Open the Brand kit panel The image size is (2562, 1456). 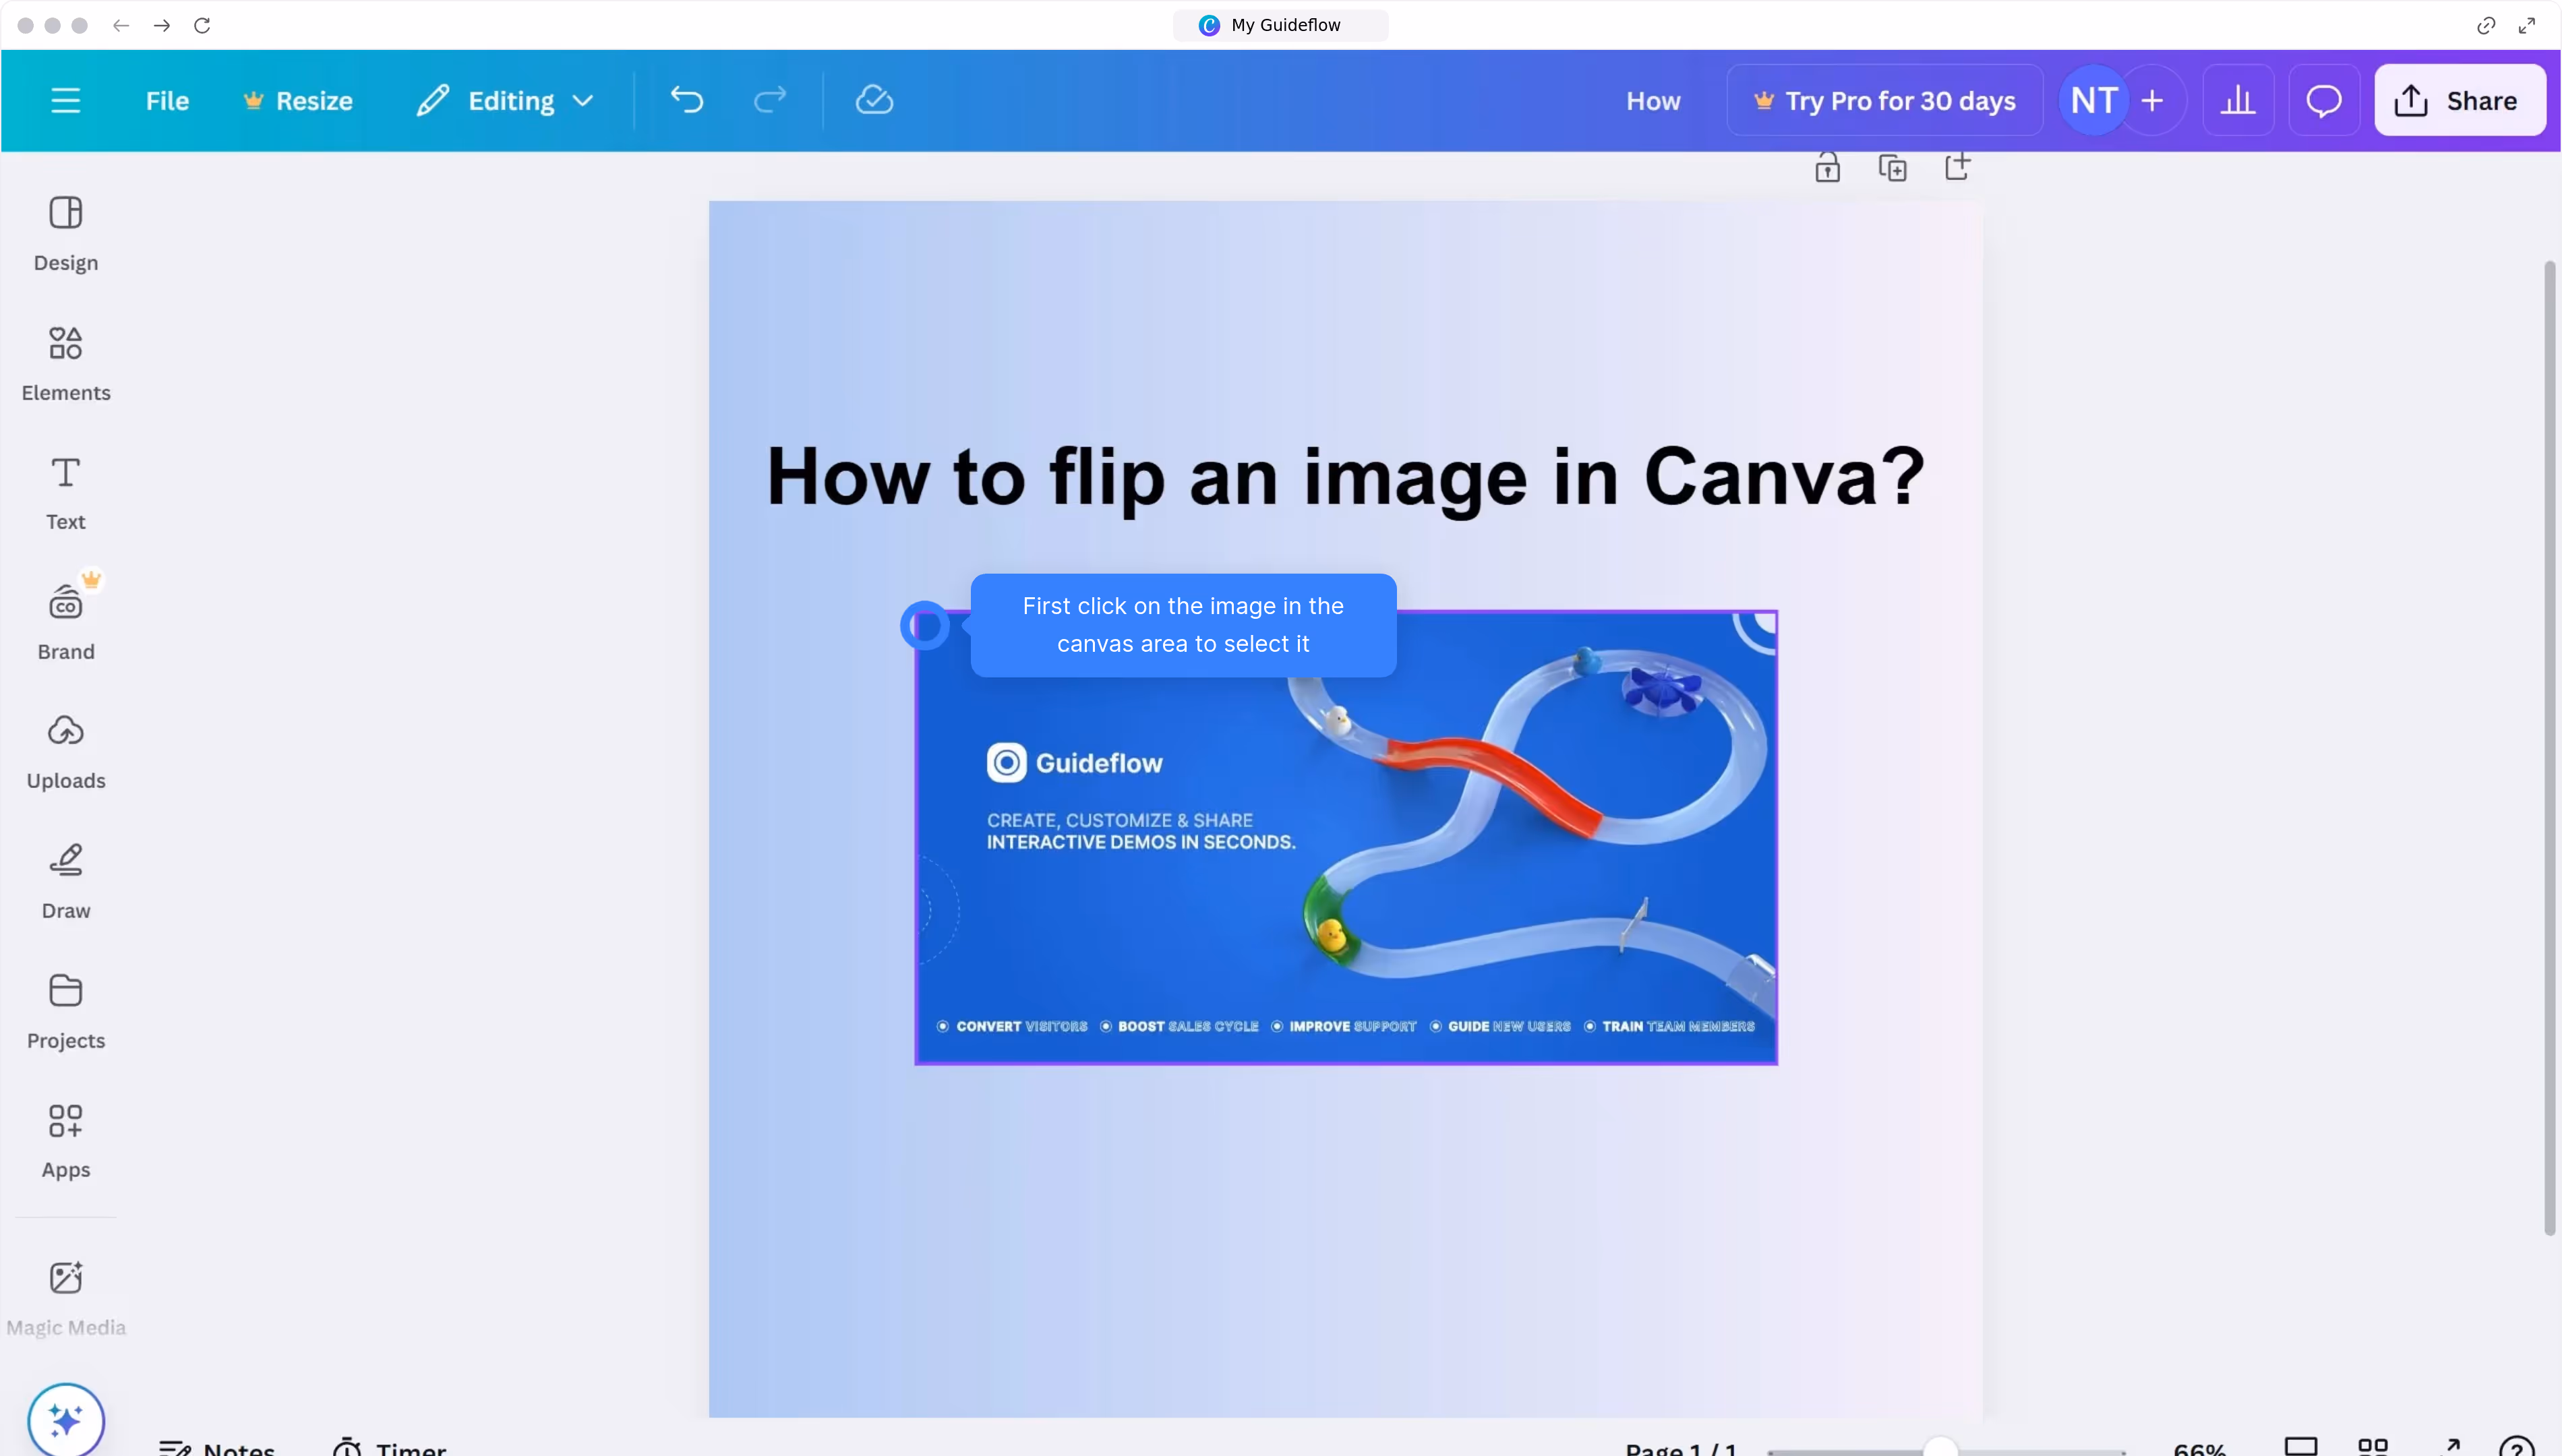(66, 621)
